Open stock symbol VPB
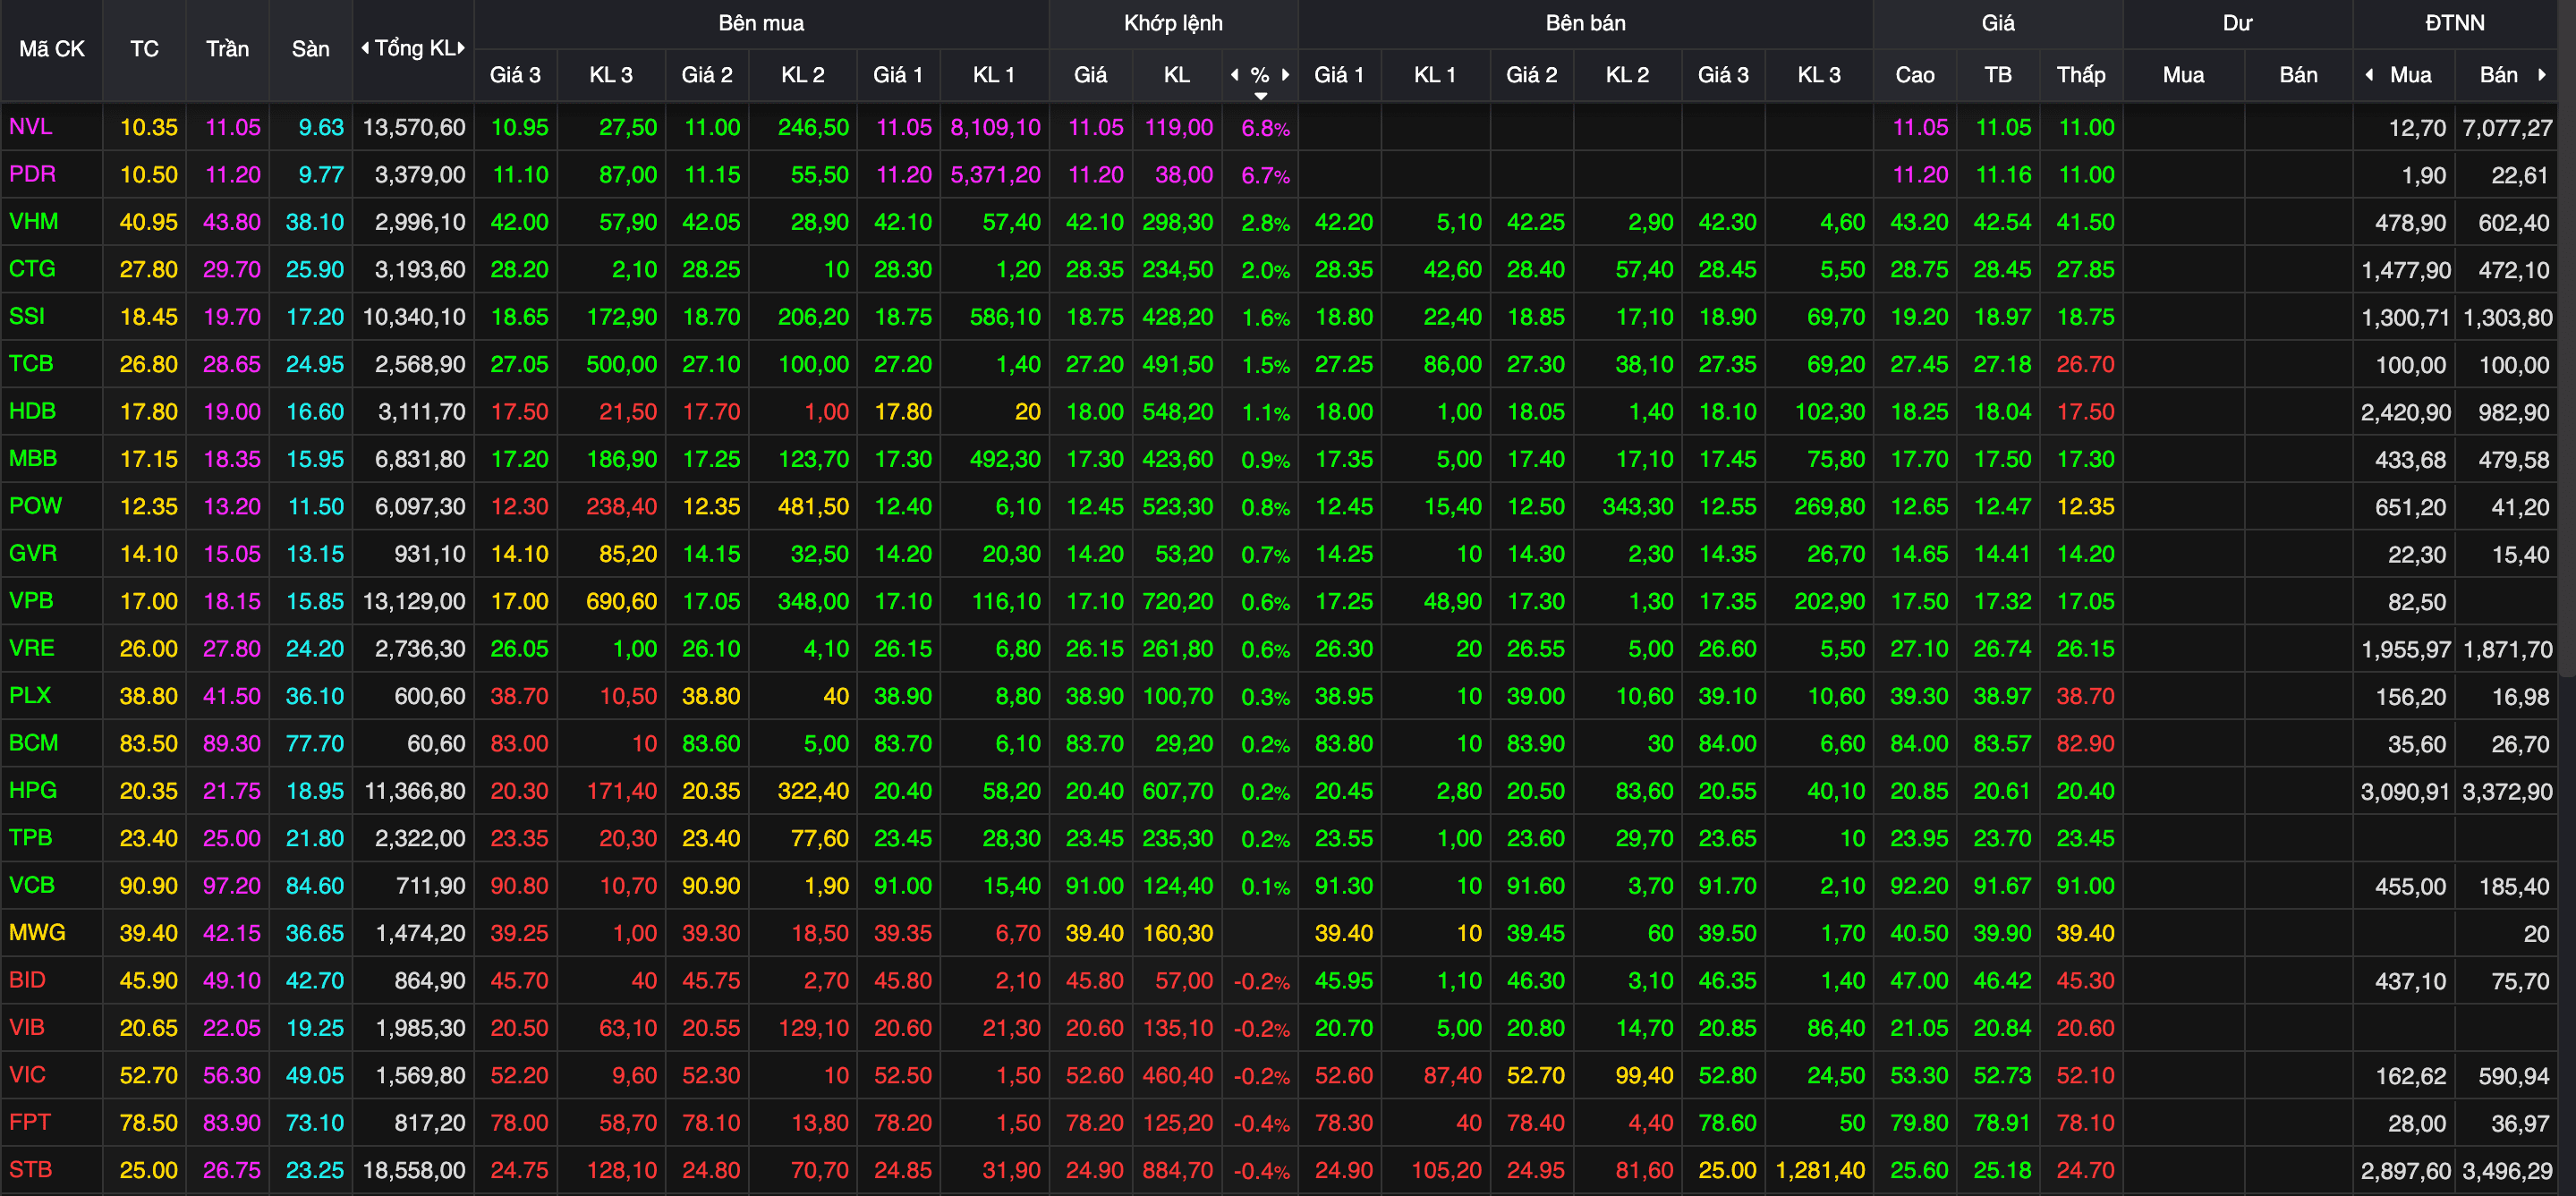This screenshot has width=2576, height=1196. tap(31, 601)
